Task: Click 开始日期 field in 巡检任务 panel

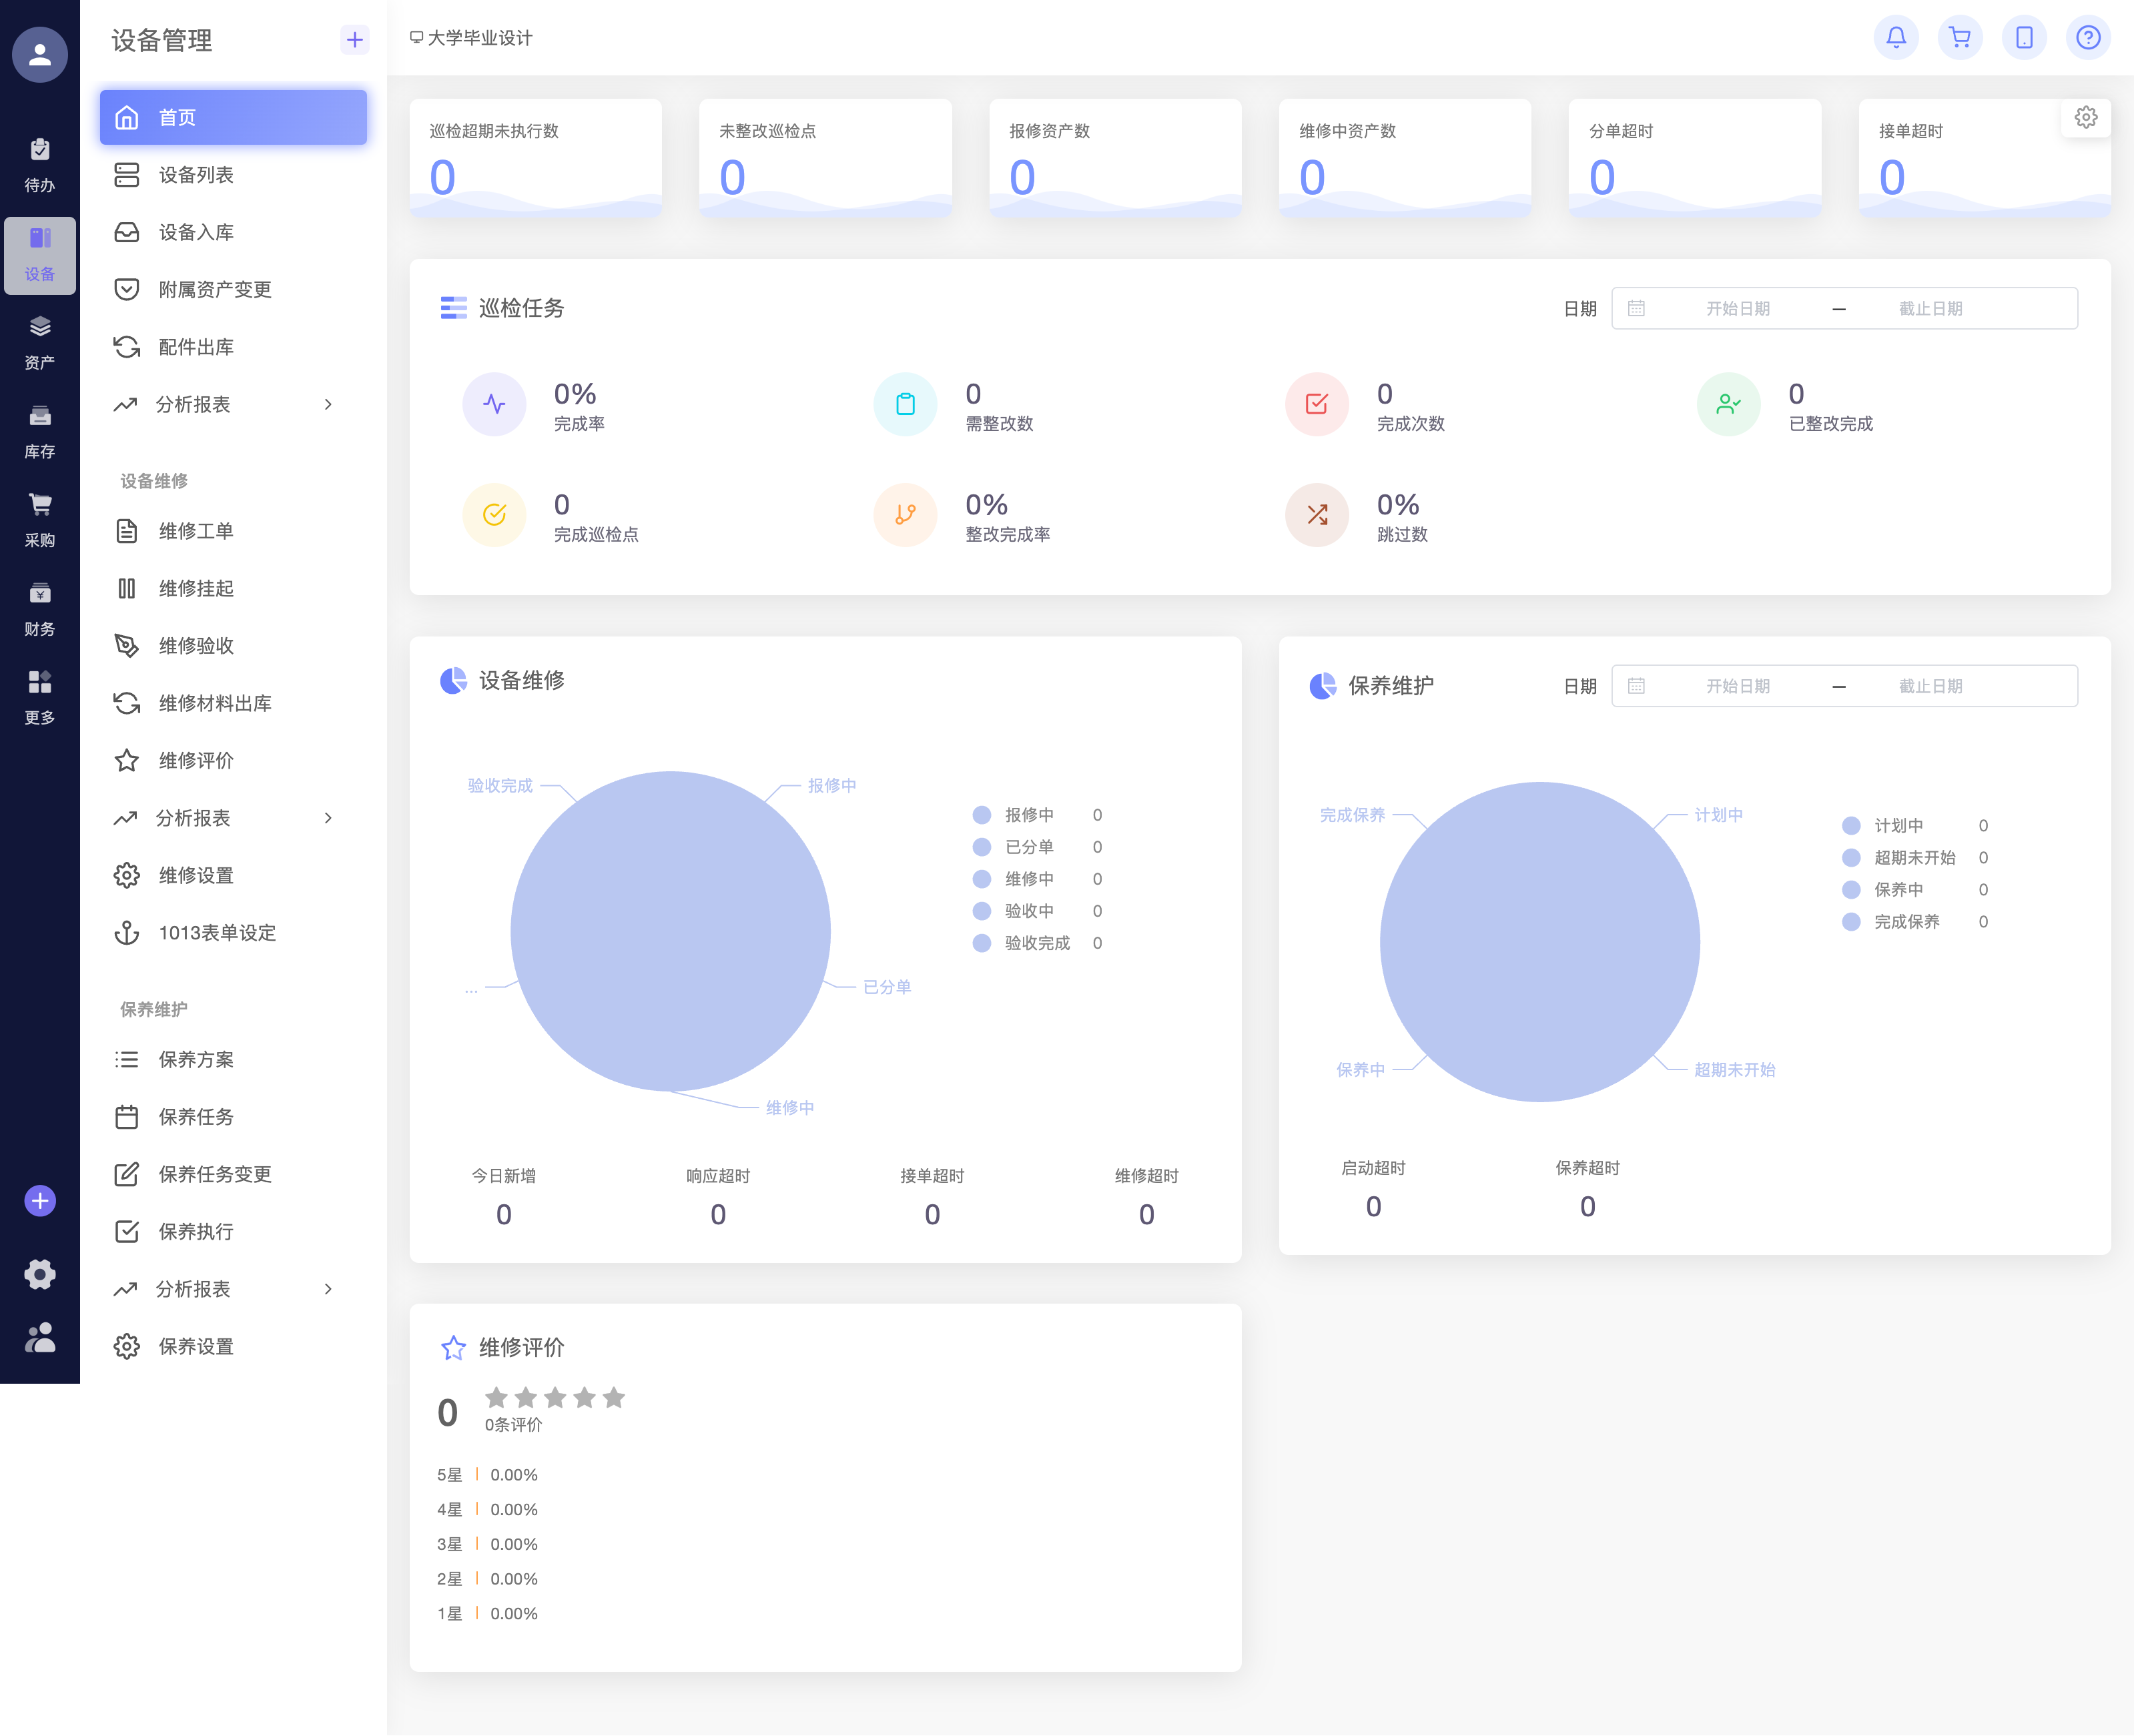Action: [1737, 309]
